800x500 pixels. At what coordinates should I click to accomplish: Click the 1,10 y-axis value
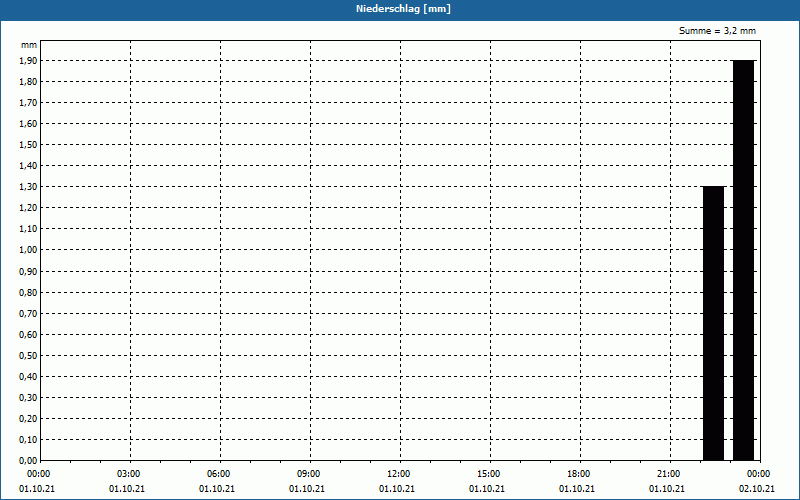[28, 229]
